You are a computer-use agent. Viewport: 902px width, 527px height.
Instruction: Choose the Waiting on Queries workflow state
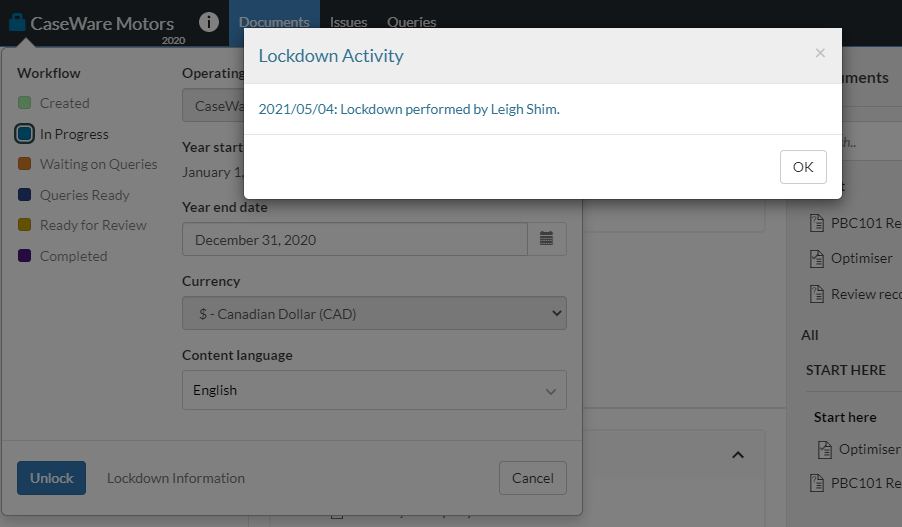[x=25, y=164]
